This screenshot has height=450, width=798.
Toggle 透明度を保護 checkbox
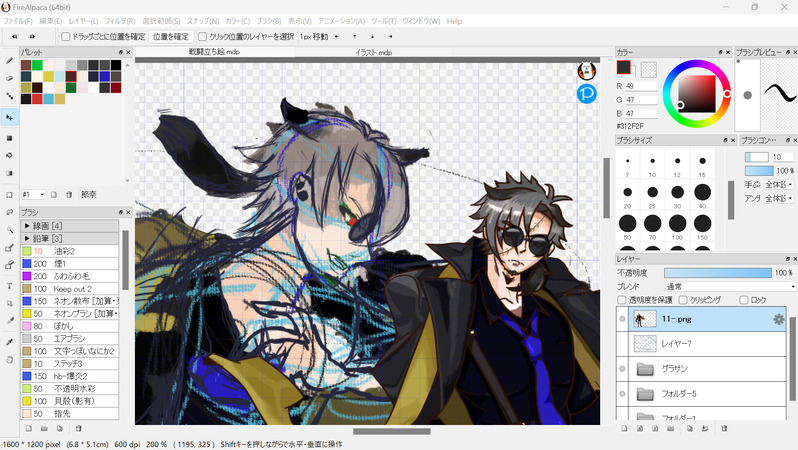(621, 300)
